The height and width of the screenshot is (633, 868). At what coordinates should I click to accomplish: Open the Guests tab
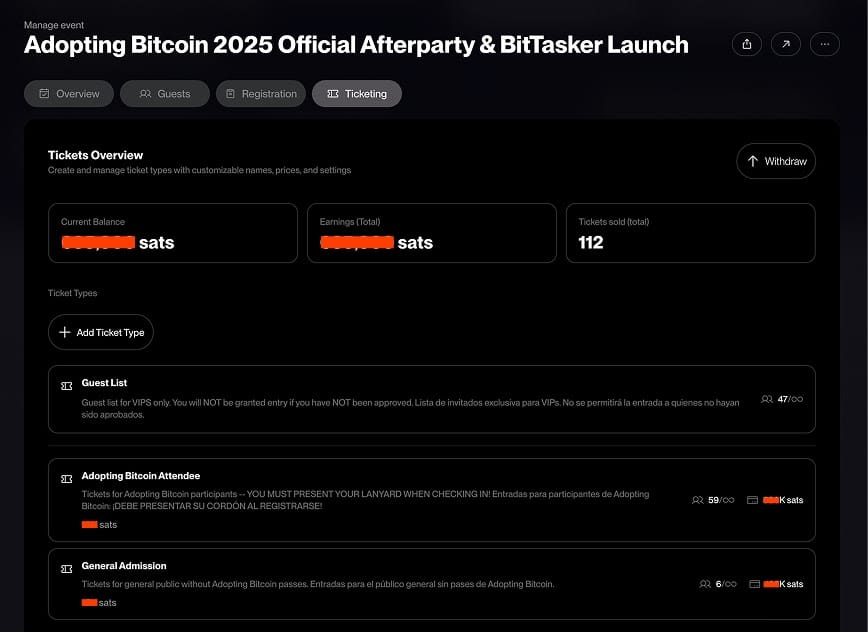tap(165, 94)
